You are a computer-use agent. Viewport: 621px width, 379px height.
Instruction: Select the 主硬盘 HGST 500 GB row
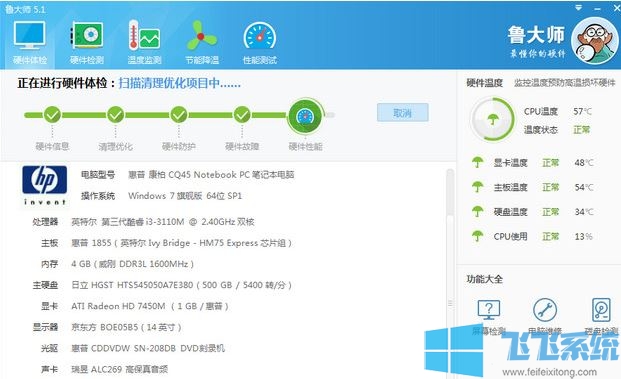162,285
